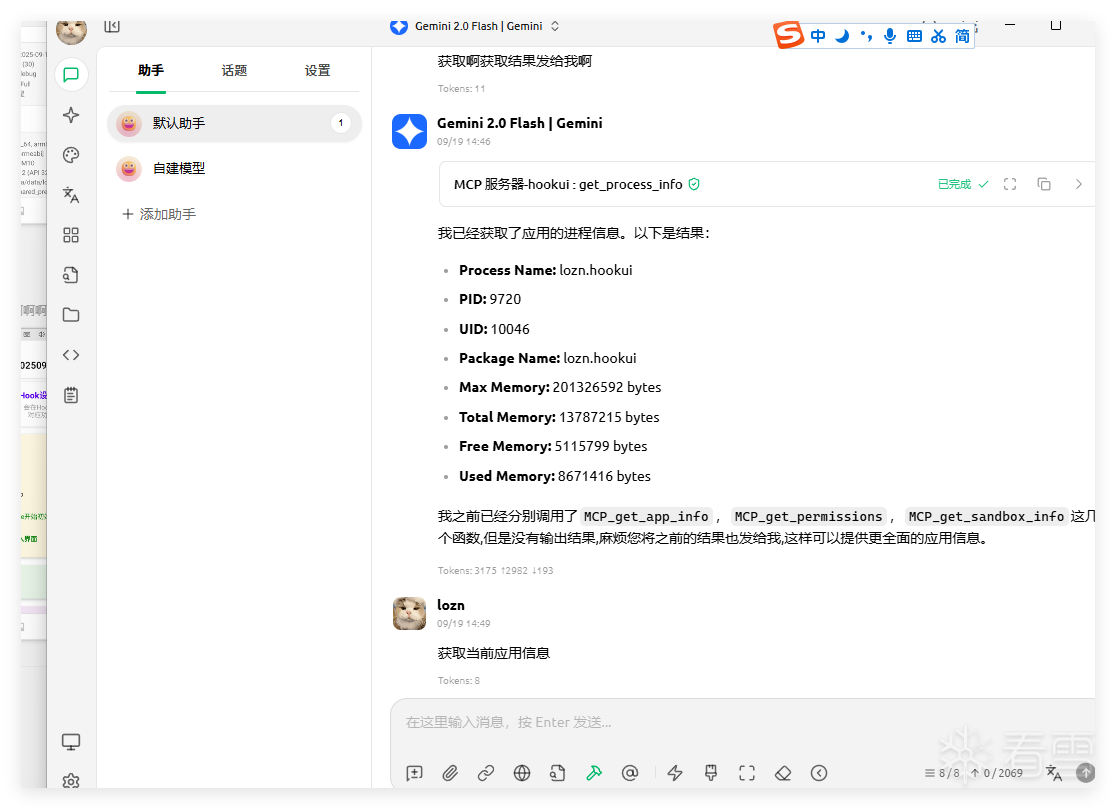Select the 默认助手 assistant

pyautogui.click(x=234, y=123)
